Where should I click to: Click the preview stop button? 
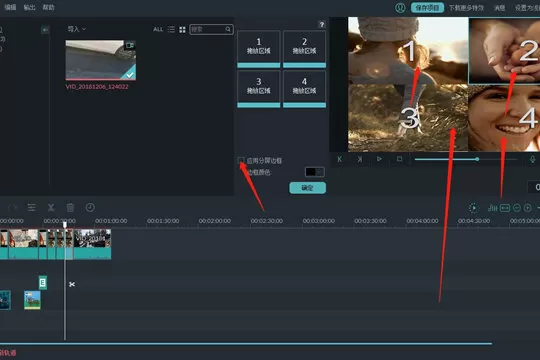(399, 159)
